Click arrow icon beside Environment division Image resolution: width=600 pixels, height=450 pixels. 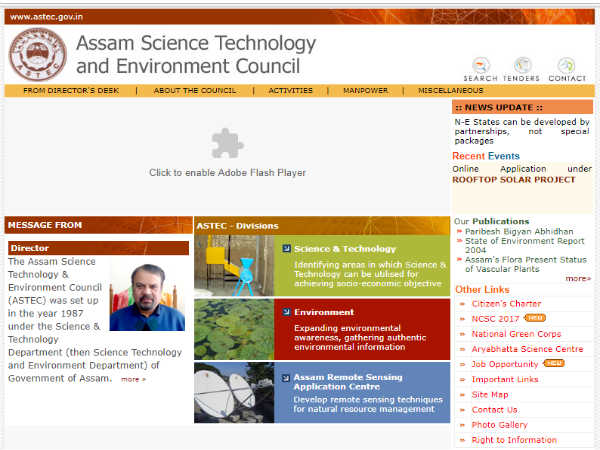click(286, 312)
